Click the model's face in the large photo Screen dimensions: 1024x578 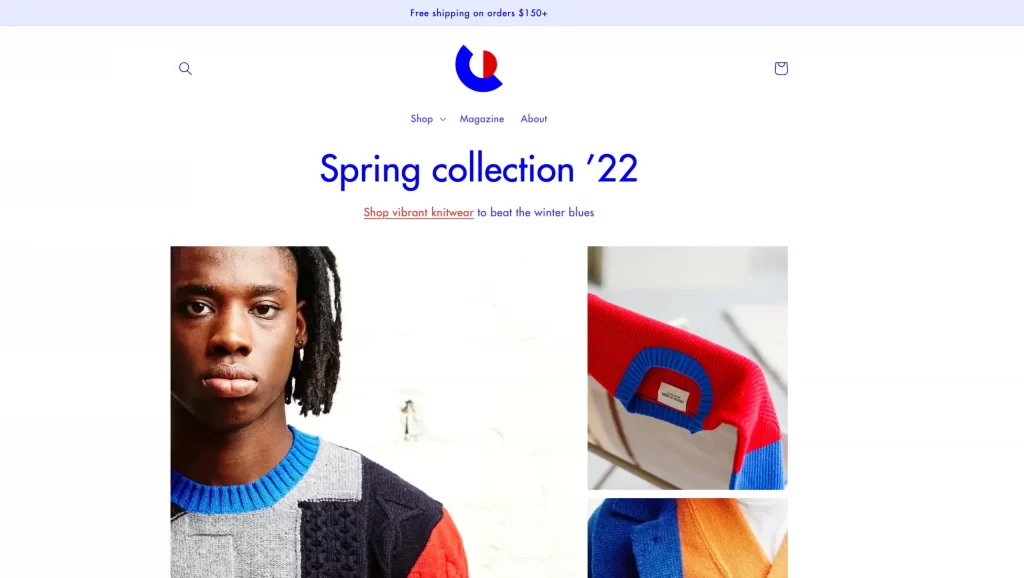[x=232, y=333]
